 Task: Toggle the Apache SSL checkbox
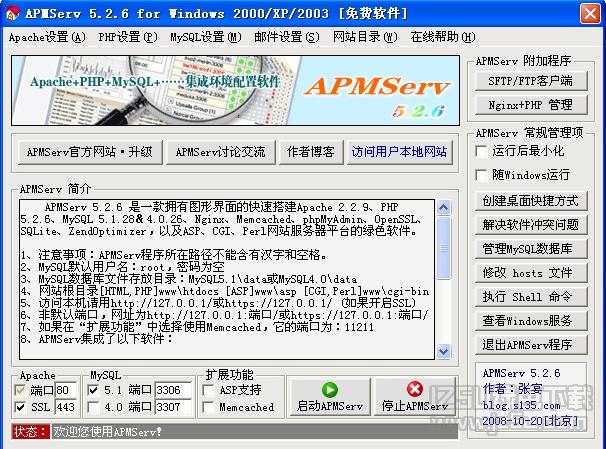(x=20, y=407)
